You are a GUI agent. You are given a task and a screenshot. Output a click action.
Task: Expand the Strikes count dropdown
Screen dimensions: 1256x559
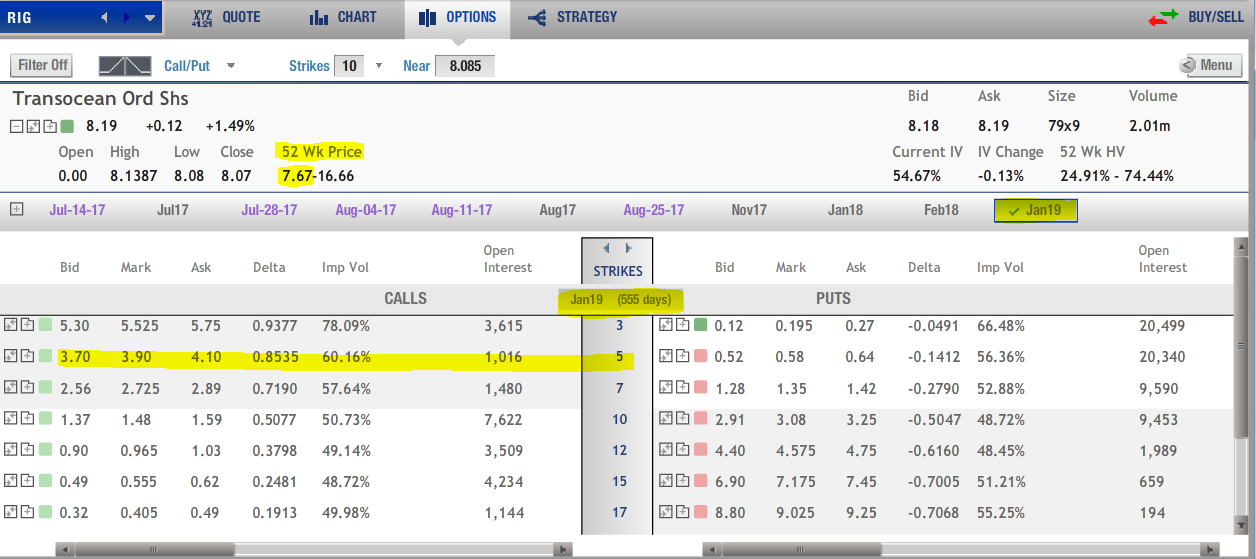tap(378, 66)
